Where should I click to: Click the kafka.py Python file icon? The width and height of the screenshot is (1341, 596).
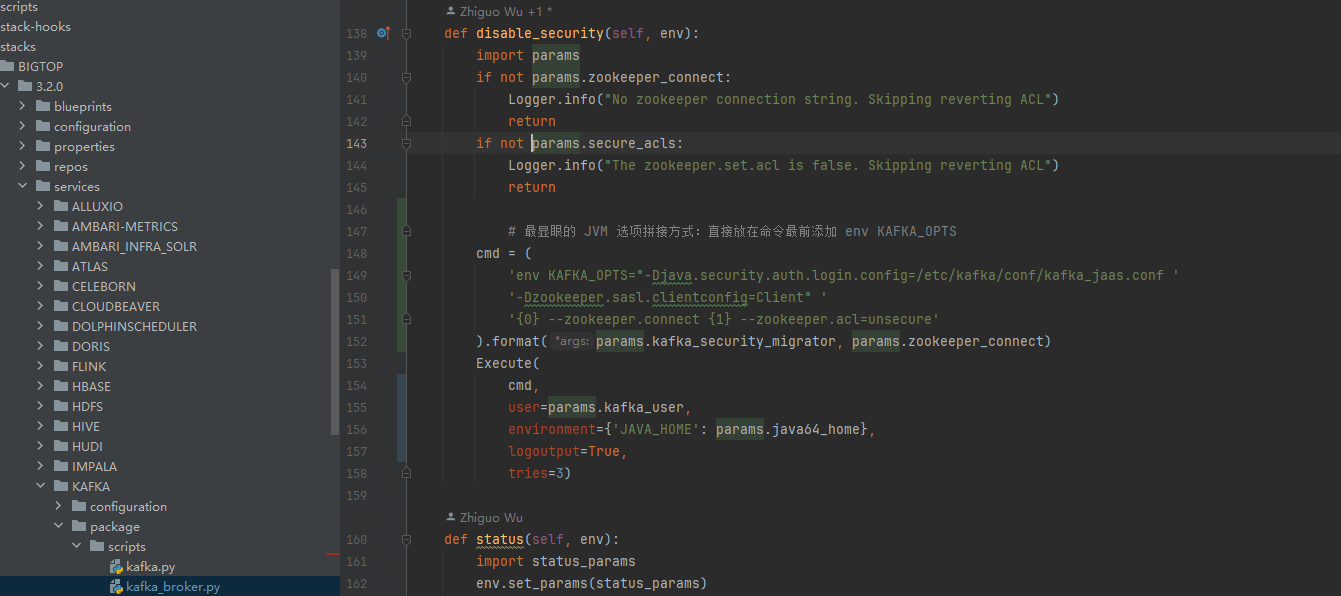pyautogui.click(x=117, y=567)
